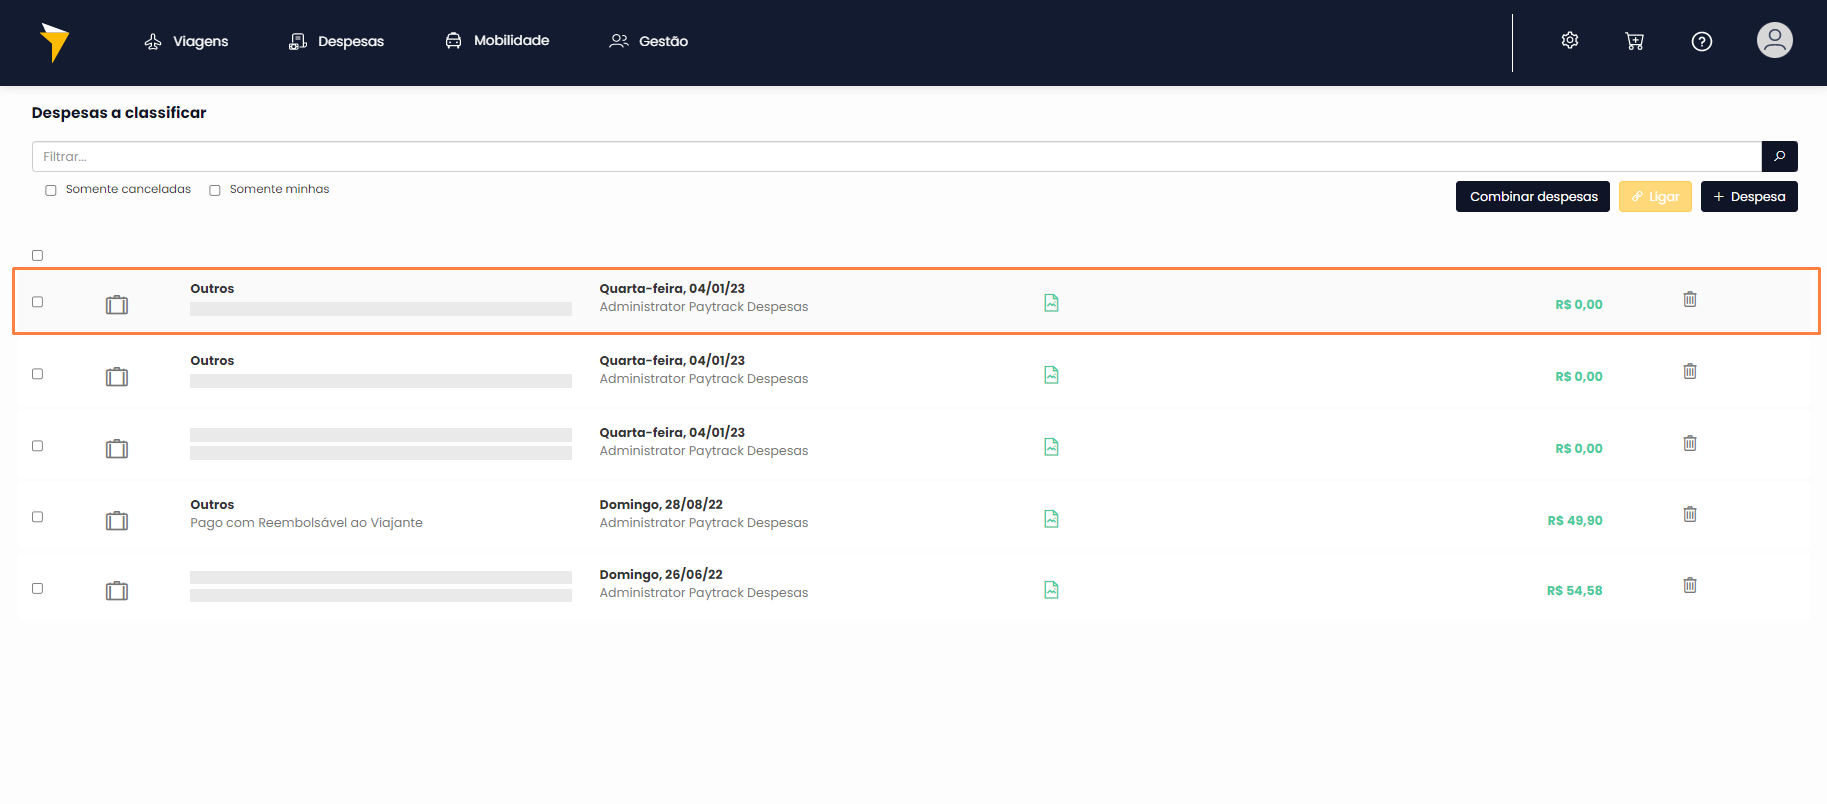Select the R$ 49,90 expense checkbox
This screenshot has width=1827, height=804.
click(37, 516)
